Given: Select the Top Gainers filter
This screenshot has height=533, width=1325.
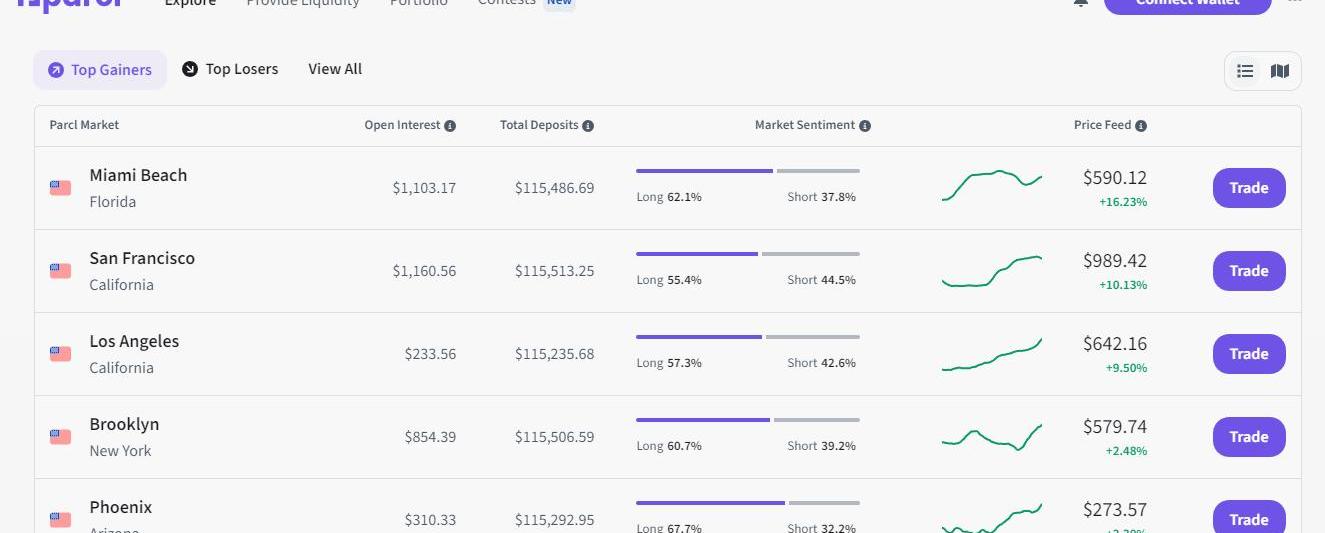Looking at the screenshot, I should pos(100,70).
